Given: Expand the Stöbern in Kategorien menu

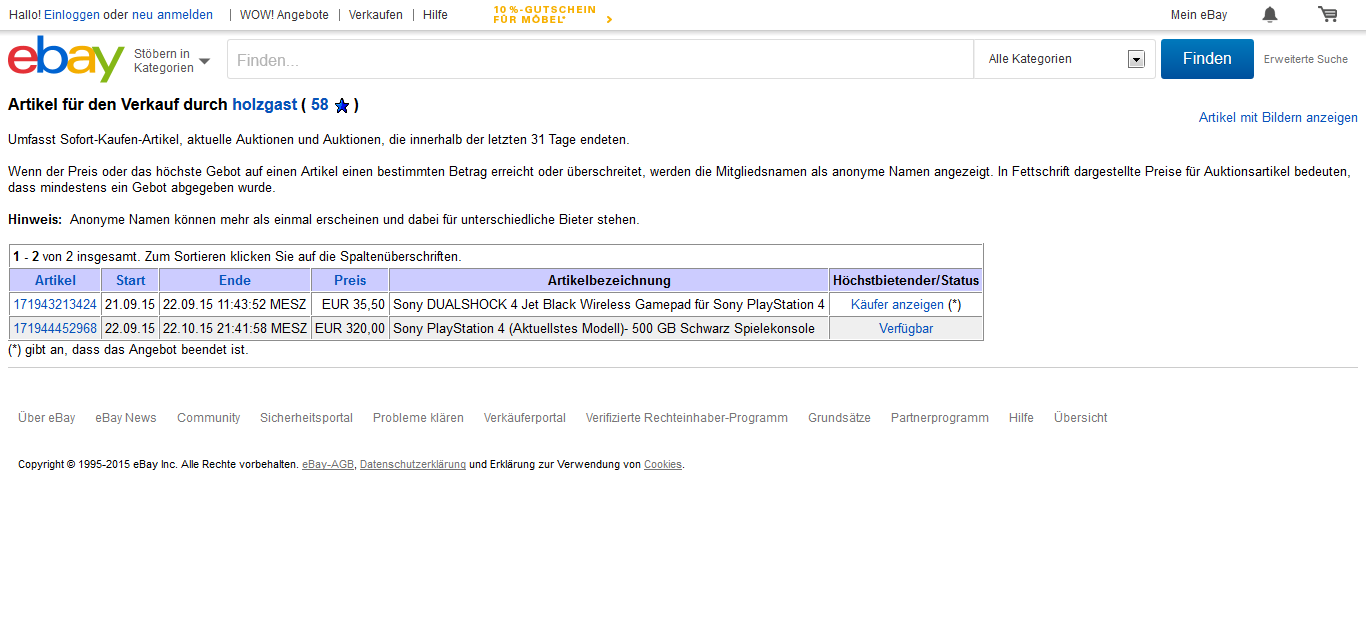Looking at the screenshot, I should pyautogui.click(x=171, y=61).
